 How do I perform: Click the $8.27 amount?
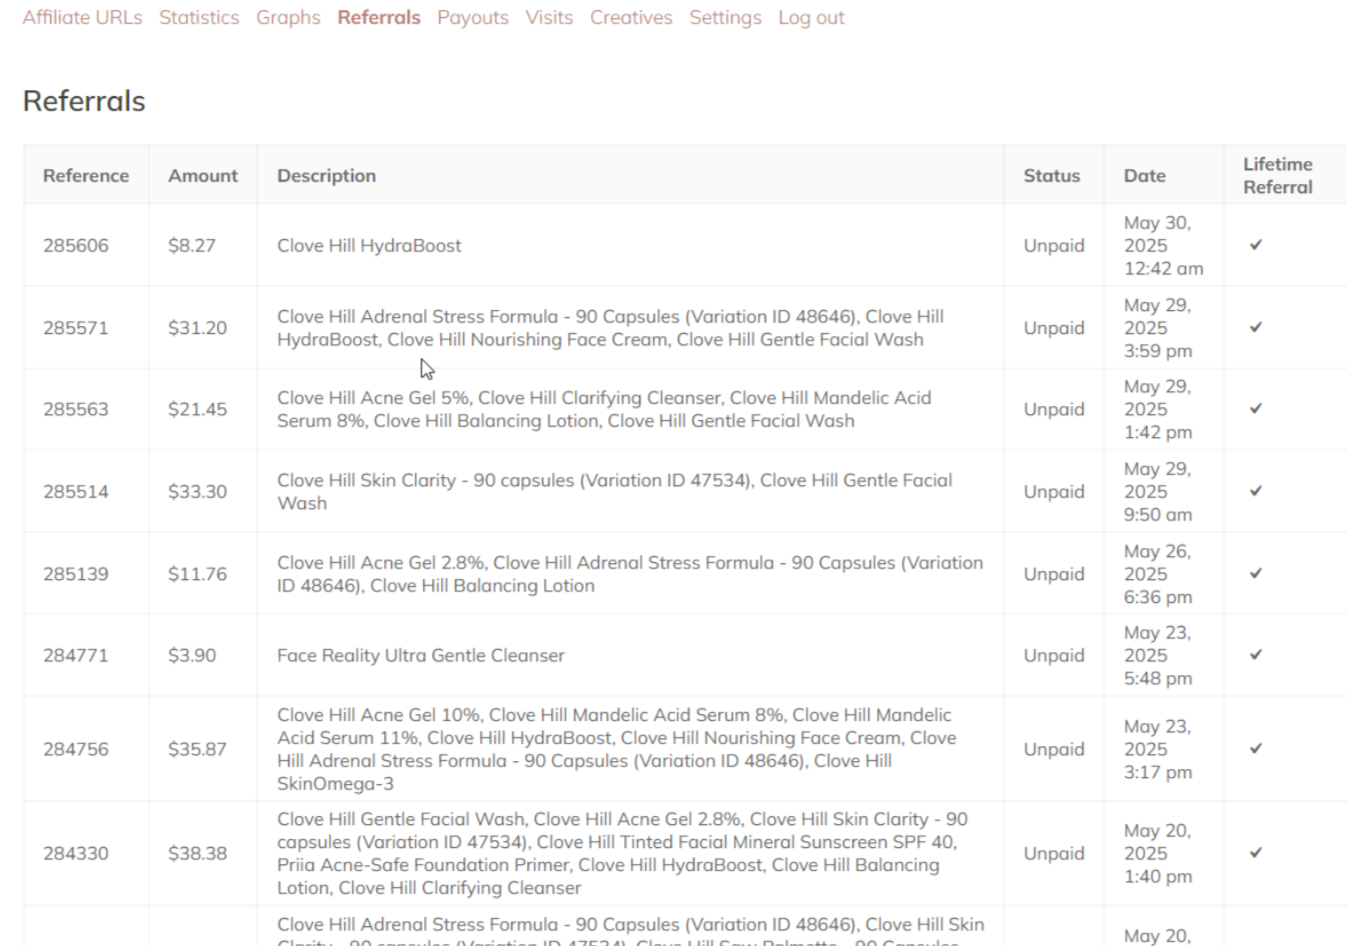[x=192, y=245]
